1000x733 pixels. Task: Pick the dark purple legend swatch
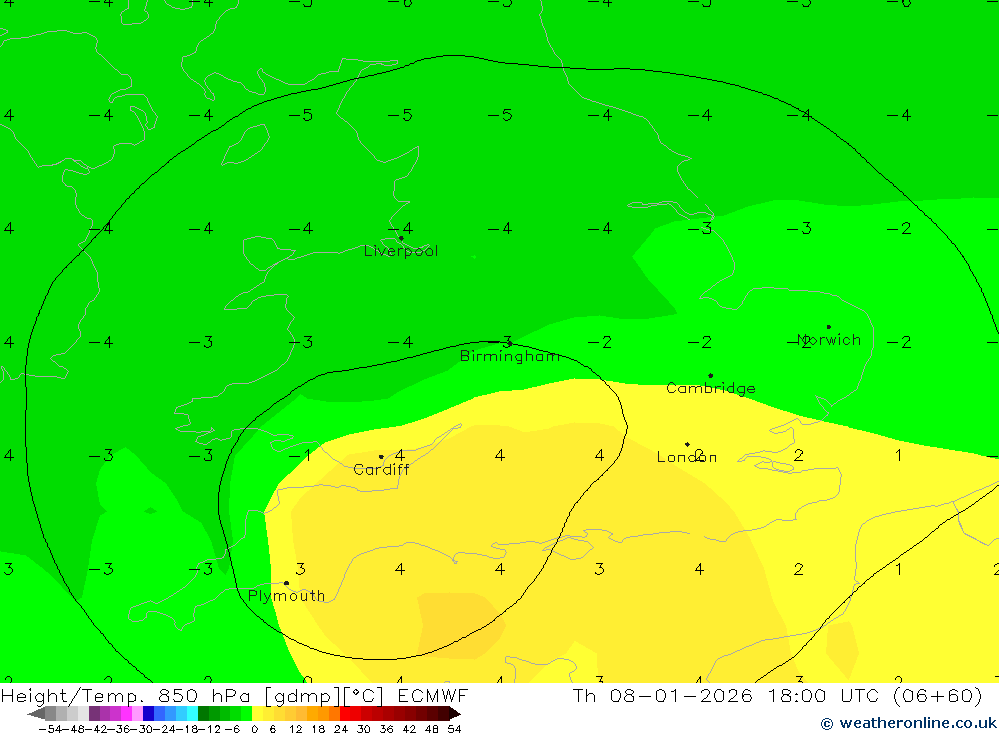pos(94,713)
